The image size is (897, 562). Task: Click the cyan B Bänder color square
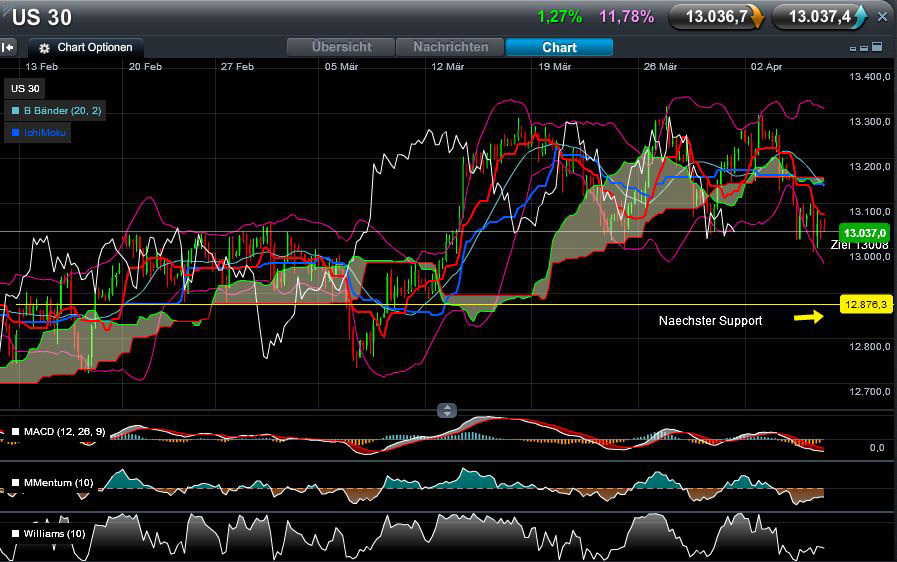15,110
